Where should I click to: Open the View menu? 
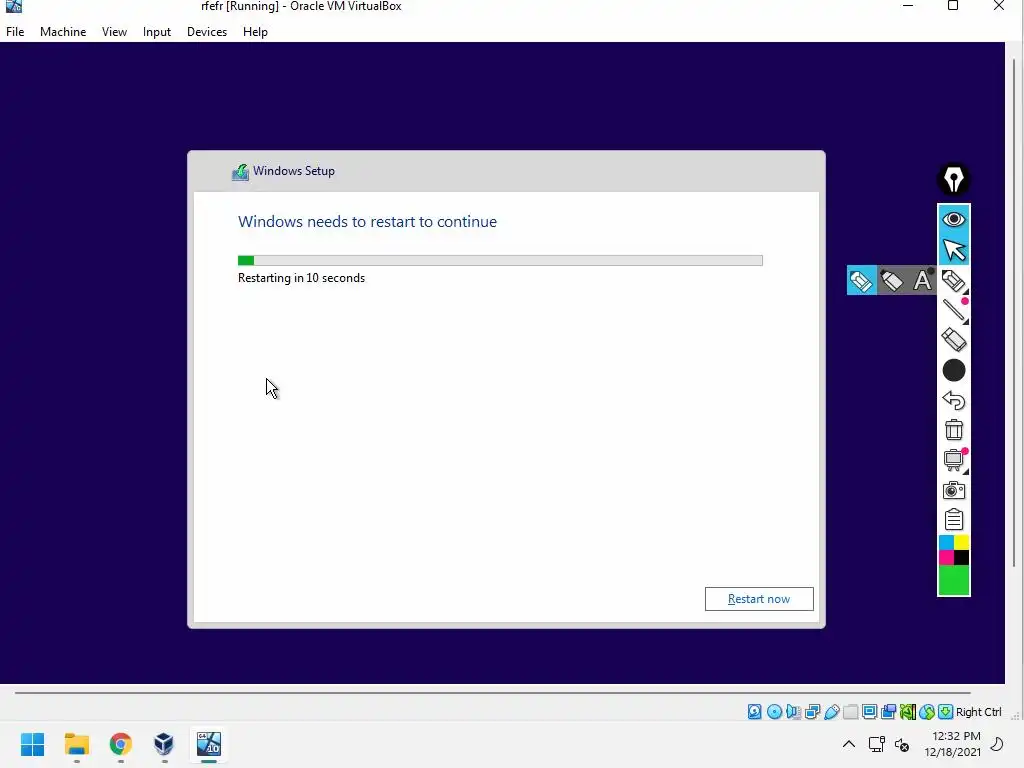tap(114, 32)
